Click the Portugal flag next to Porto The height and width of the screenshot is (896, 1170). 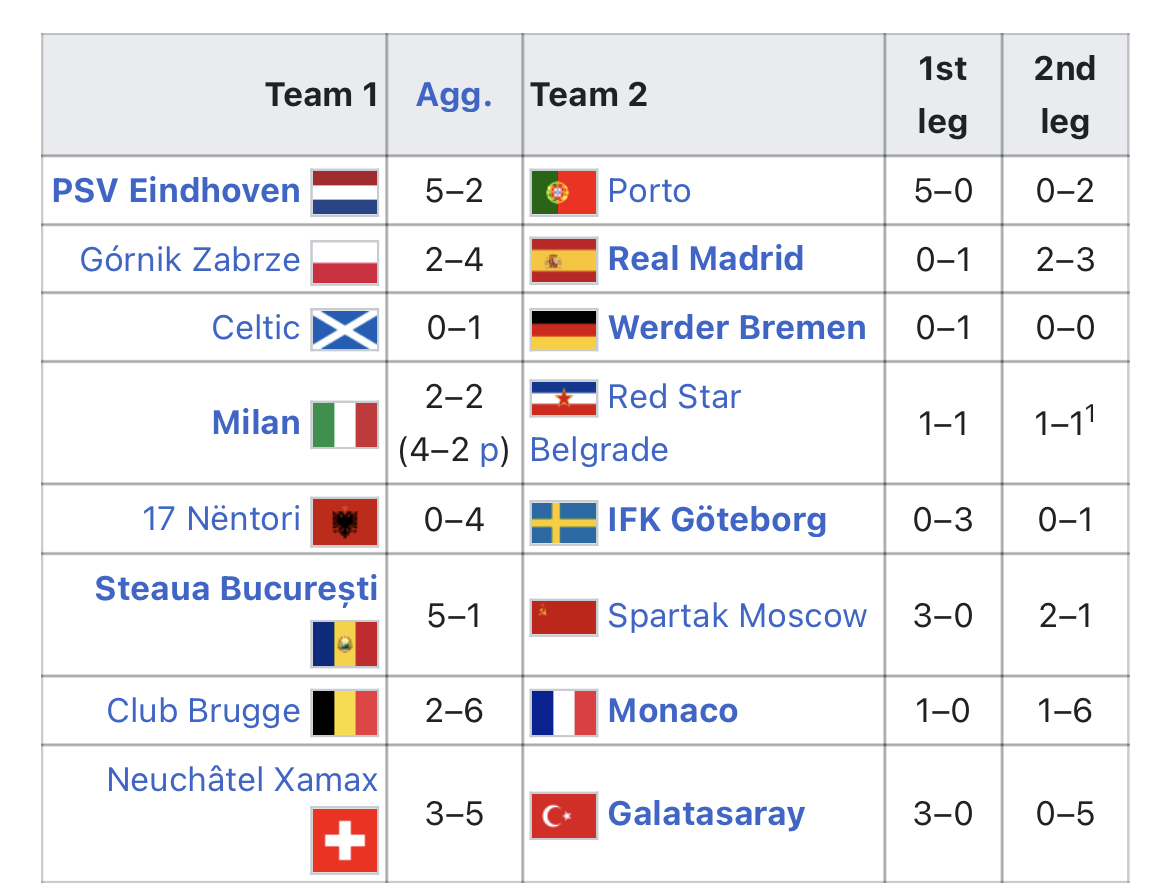click(564, 192)
